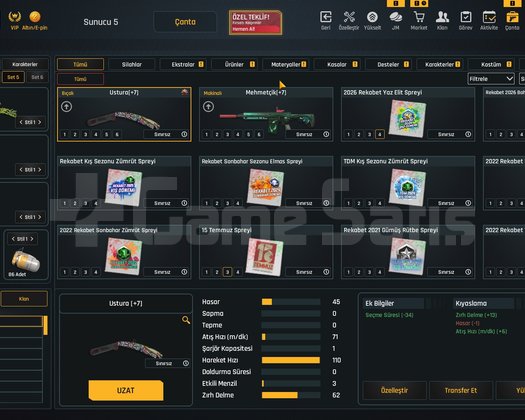The image size is (525, 420).
Task: Click info icon on 2022 Rekabet Sonbahar Zümrüt Spreyi
Action: pos(184,272)
